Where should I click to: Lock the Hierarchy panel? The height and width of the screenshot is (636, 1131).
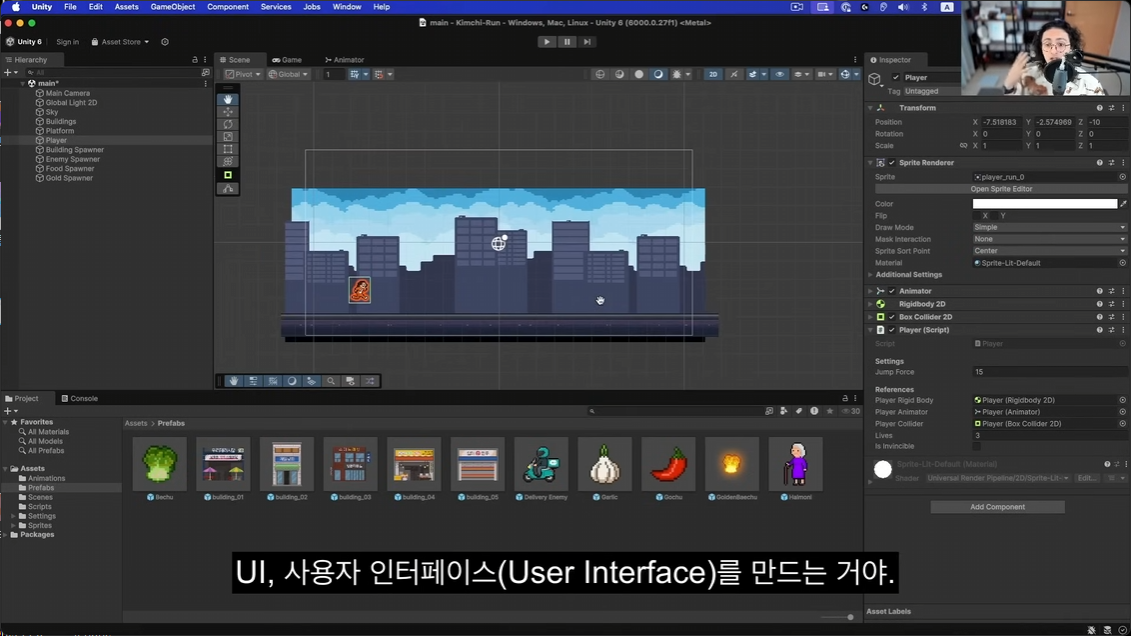click(195, 60)
